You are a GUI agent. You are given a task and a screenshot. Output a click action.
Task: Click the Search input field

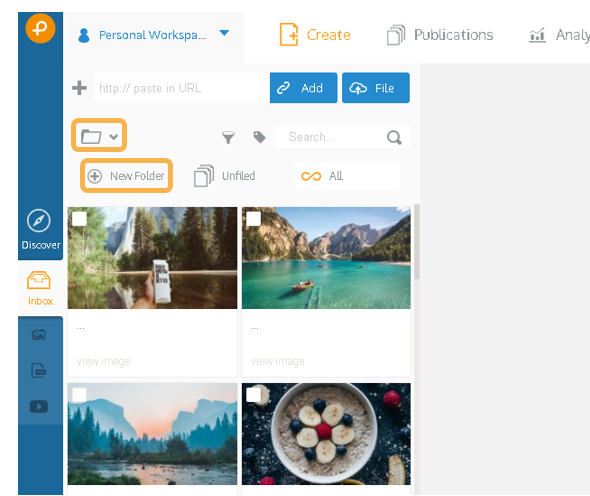[342, 137]
